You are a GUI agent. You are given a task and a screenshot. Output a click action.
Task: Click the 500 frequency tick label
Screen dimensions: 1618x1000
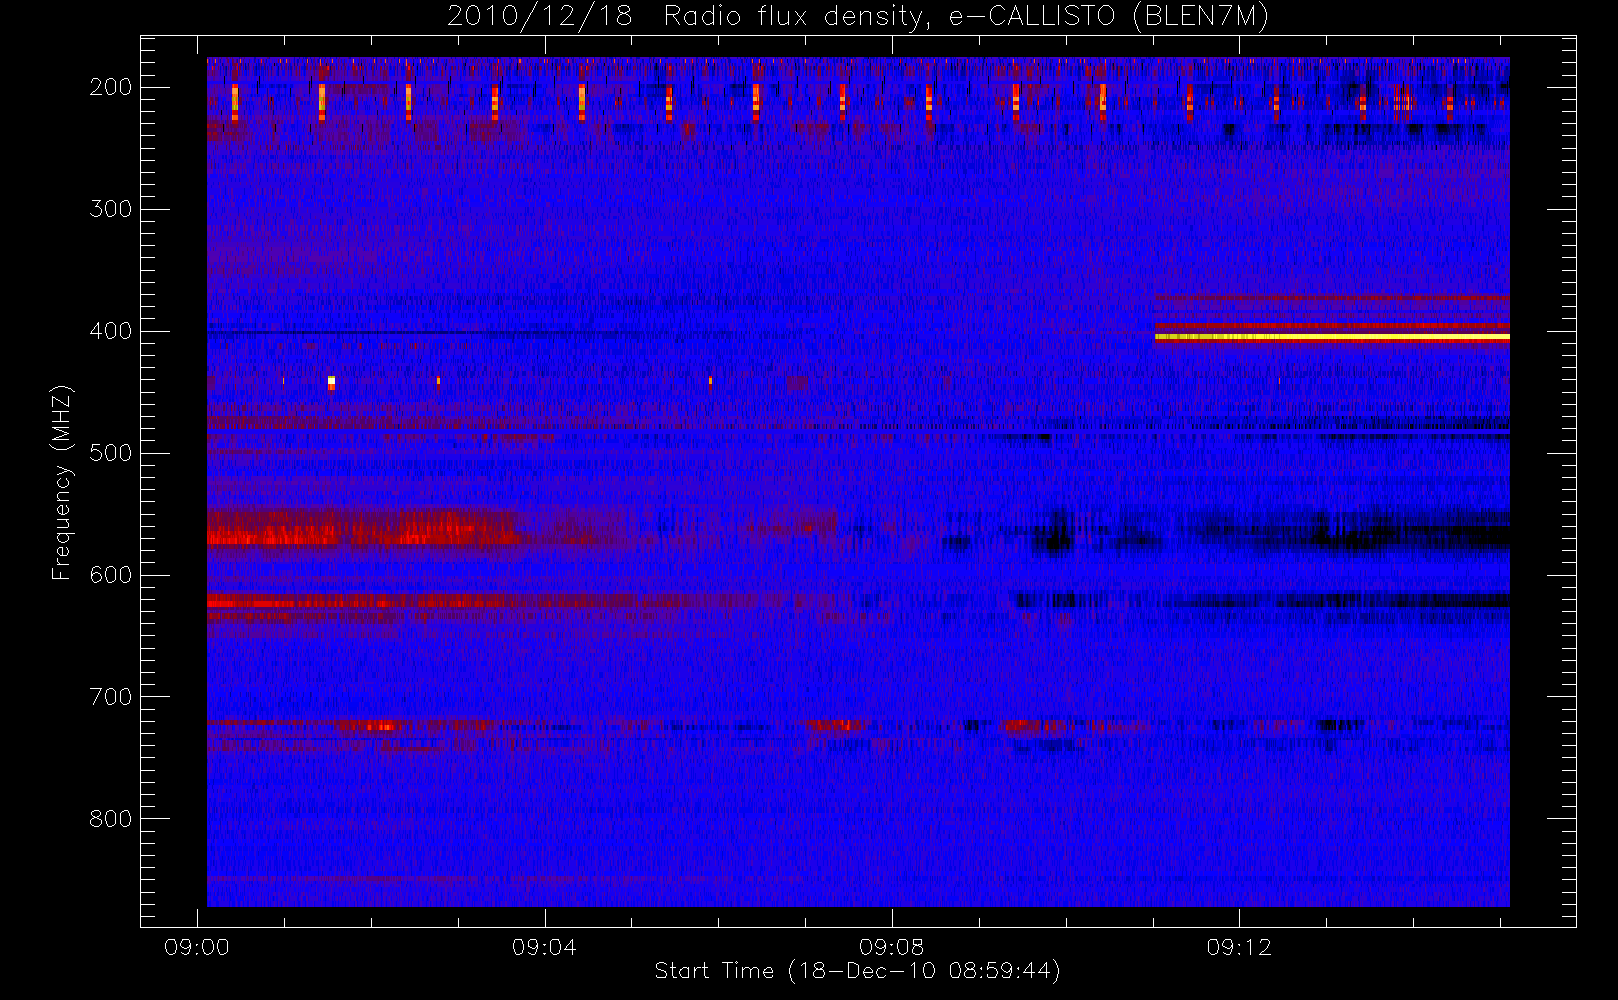tap(111, 453)
